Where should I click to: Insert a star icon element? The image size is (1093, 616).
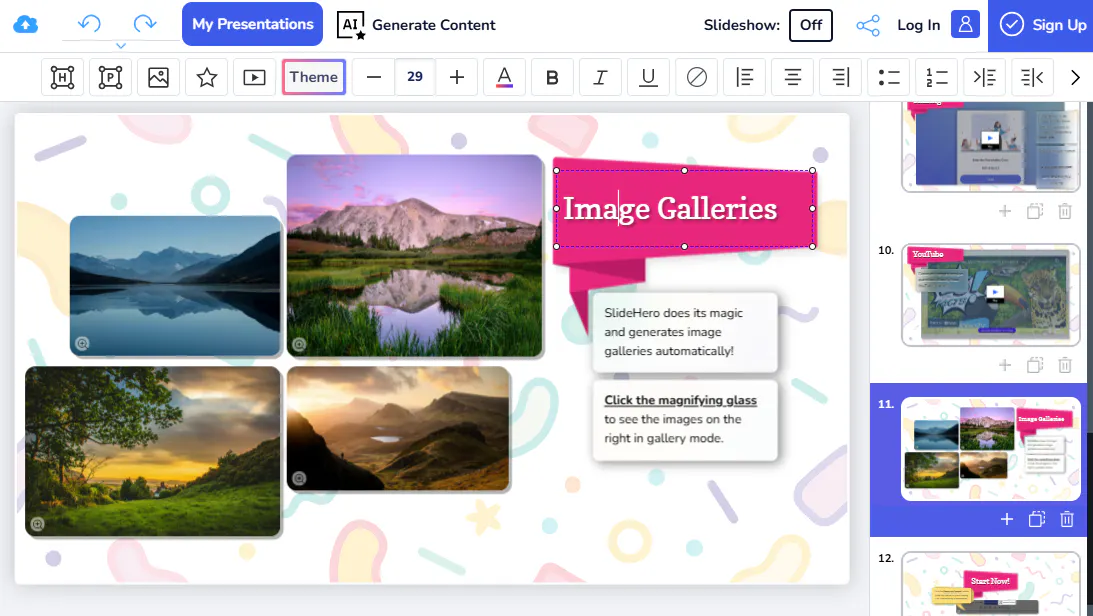[x=206, y=77]
